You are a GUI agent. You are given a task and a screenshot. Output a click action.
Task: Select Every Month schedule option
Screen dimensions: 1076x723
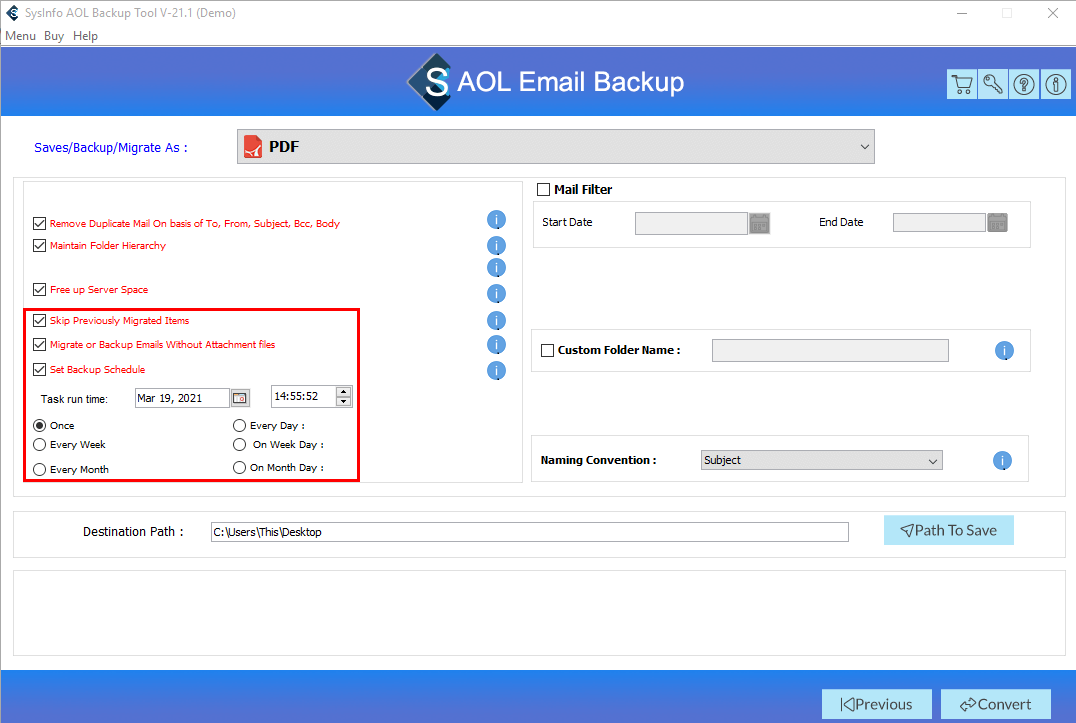coord(40,469)
